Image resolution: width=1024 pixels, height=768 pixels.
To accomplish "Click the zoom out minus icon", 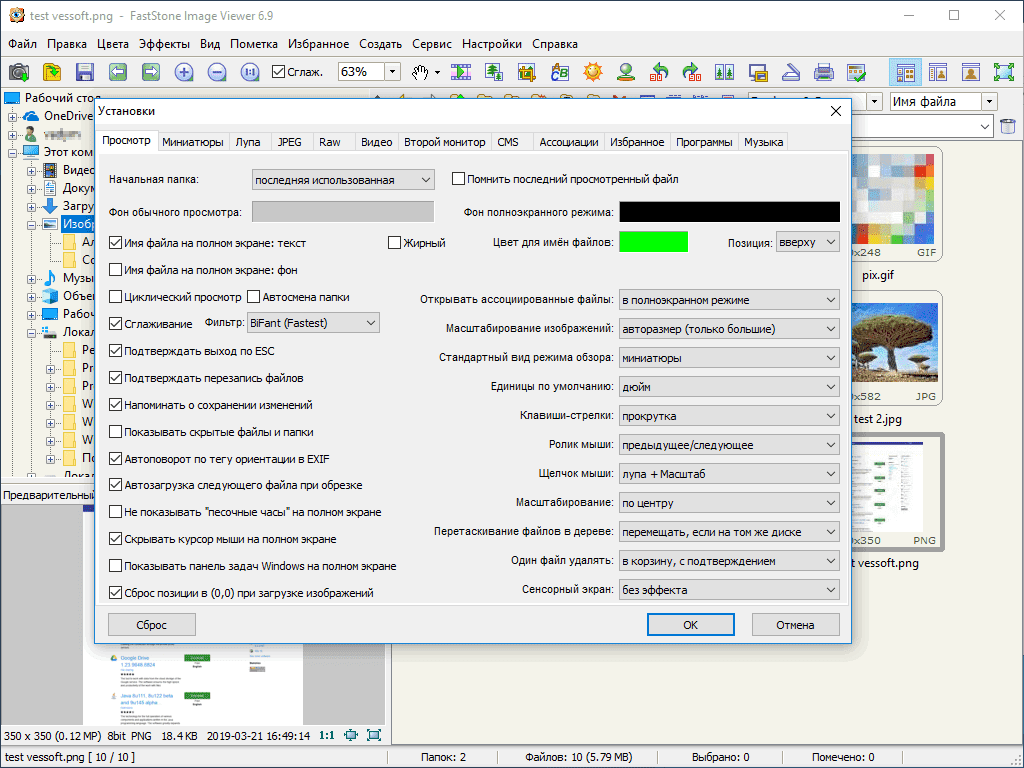I will pos(217,72).
